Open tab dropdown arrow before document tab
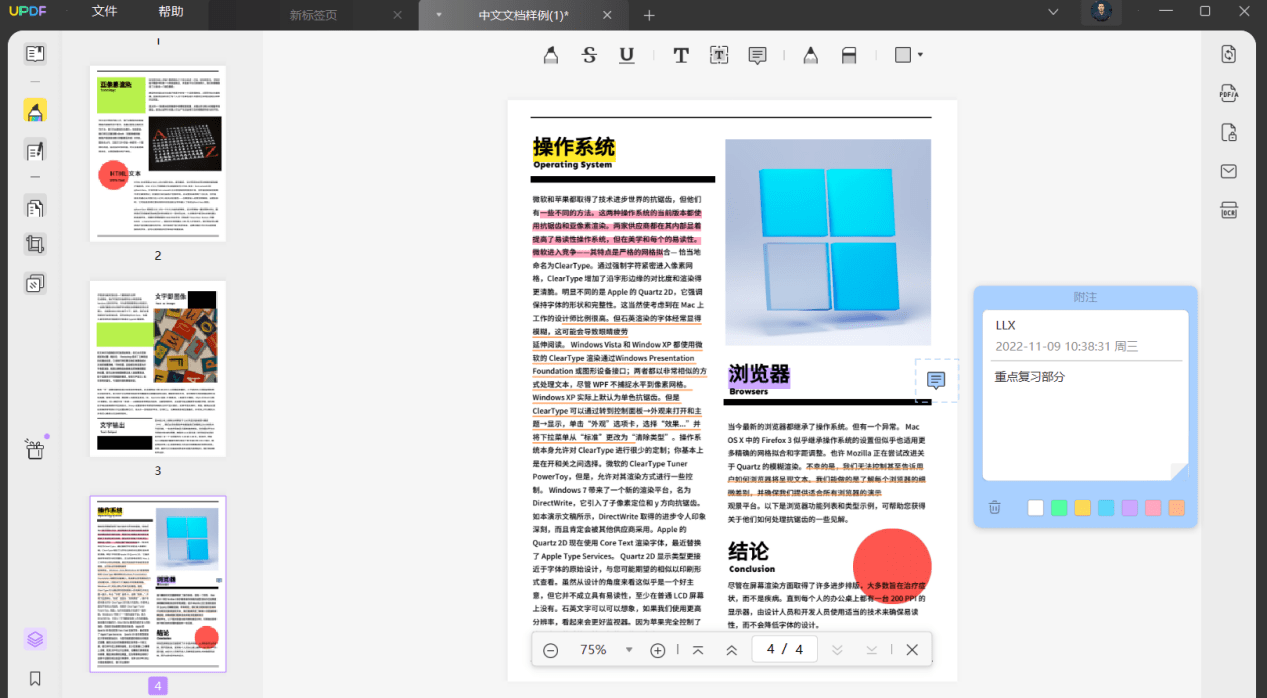This screenshot has width=1267, height=698. point(438,15)
